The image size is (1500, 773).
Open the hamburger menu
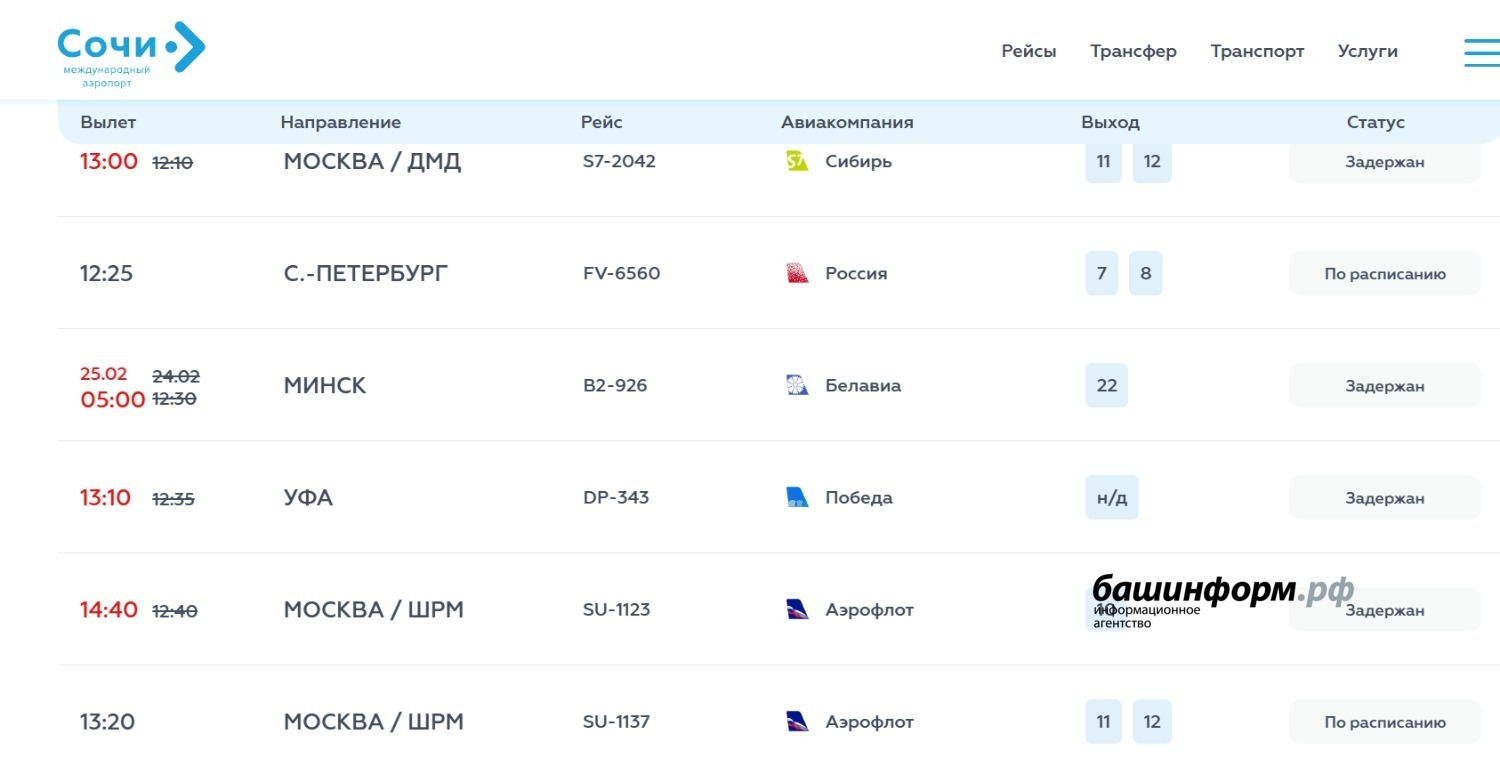[x=1481, y=52]
